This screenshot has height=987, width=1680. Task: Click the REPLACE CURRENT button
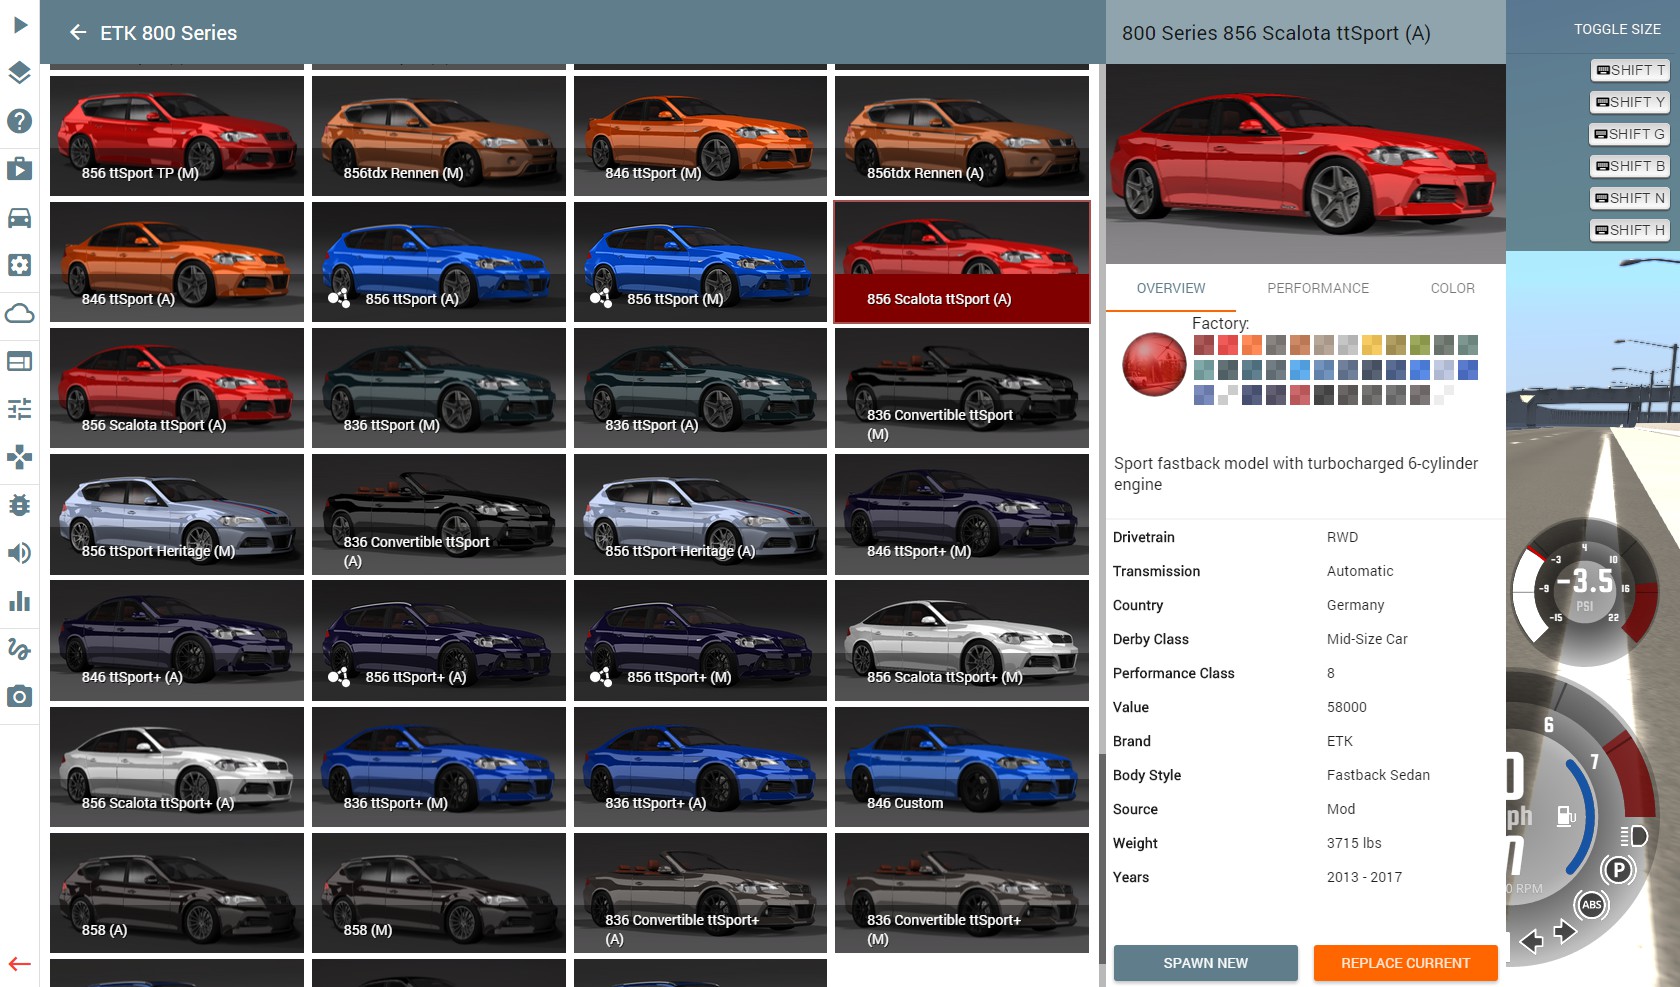tap(1406, 963)
